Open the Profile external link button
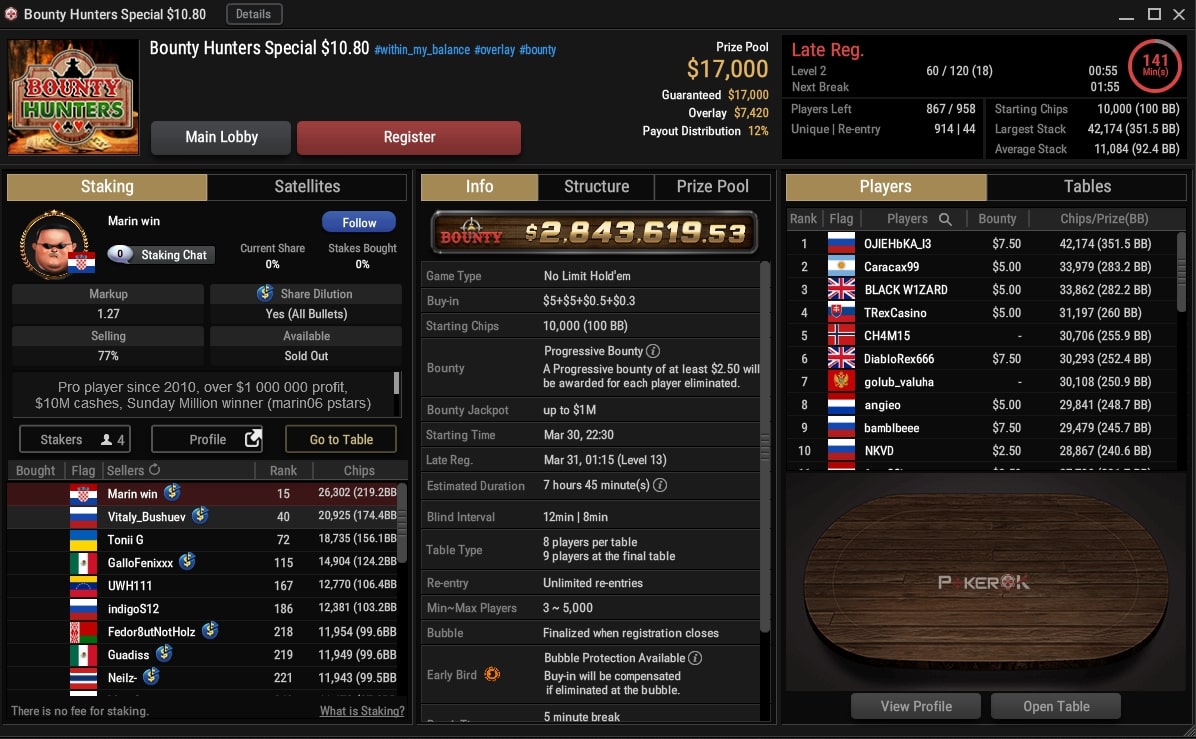1196x739 pixels. tap(207, 439)
